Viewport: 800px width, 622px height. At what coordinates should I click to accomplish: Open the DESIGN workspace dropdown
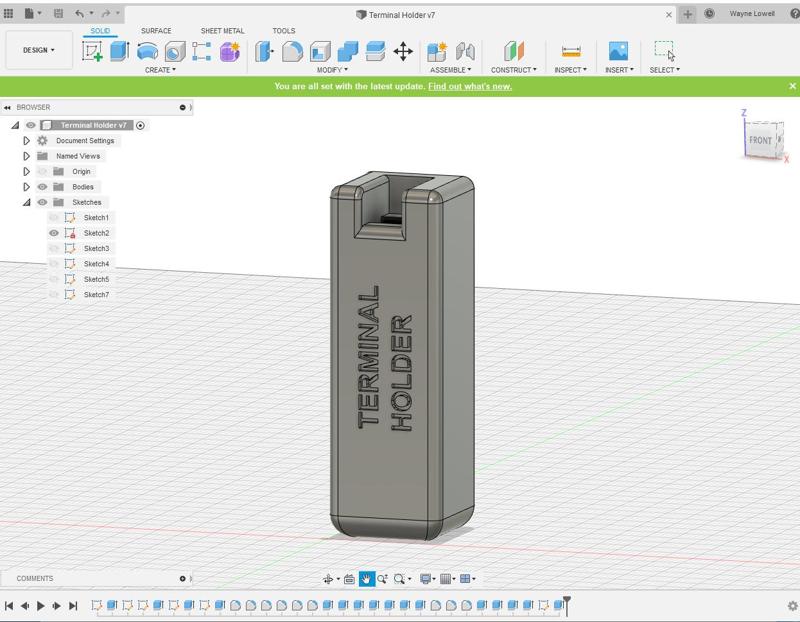[39, 50]
